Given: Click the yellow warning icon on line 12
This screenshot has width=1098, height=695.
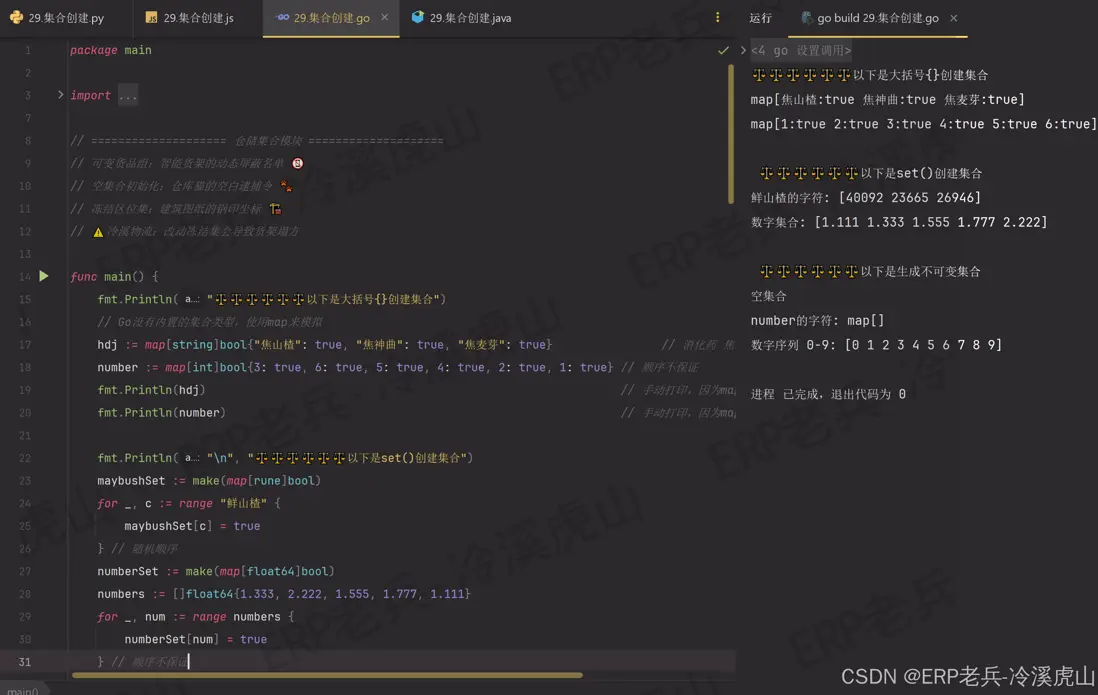Looking at the screenshot, I should click(x=98, y=232).
